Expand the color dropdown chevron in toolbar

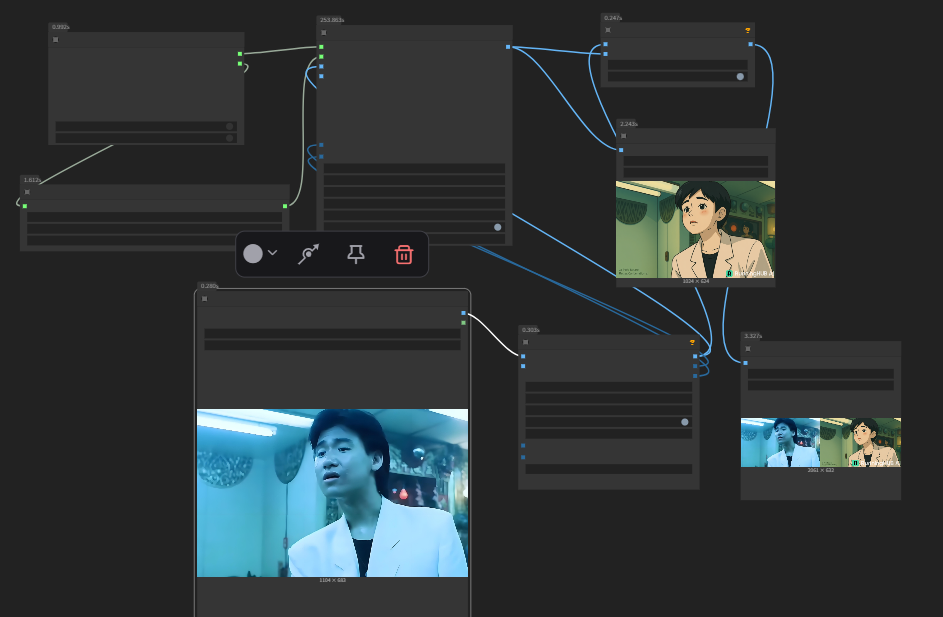pyautogui.click(x=272, y=253)
